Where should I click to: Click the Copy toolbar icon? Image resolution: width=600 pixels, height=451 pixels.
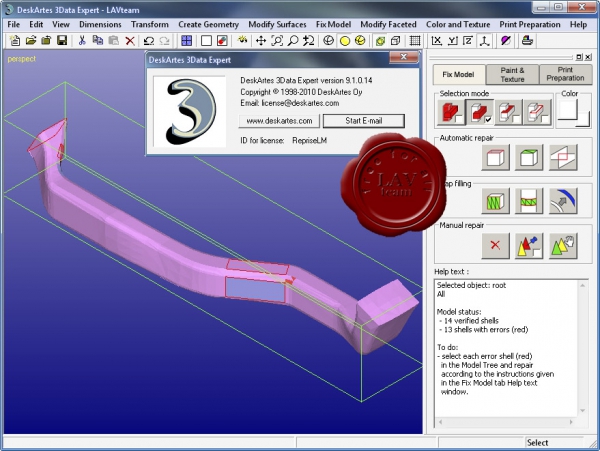[98, 41]
